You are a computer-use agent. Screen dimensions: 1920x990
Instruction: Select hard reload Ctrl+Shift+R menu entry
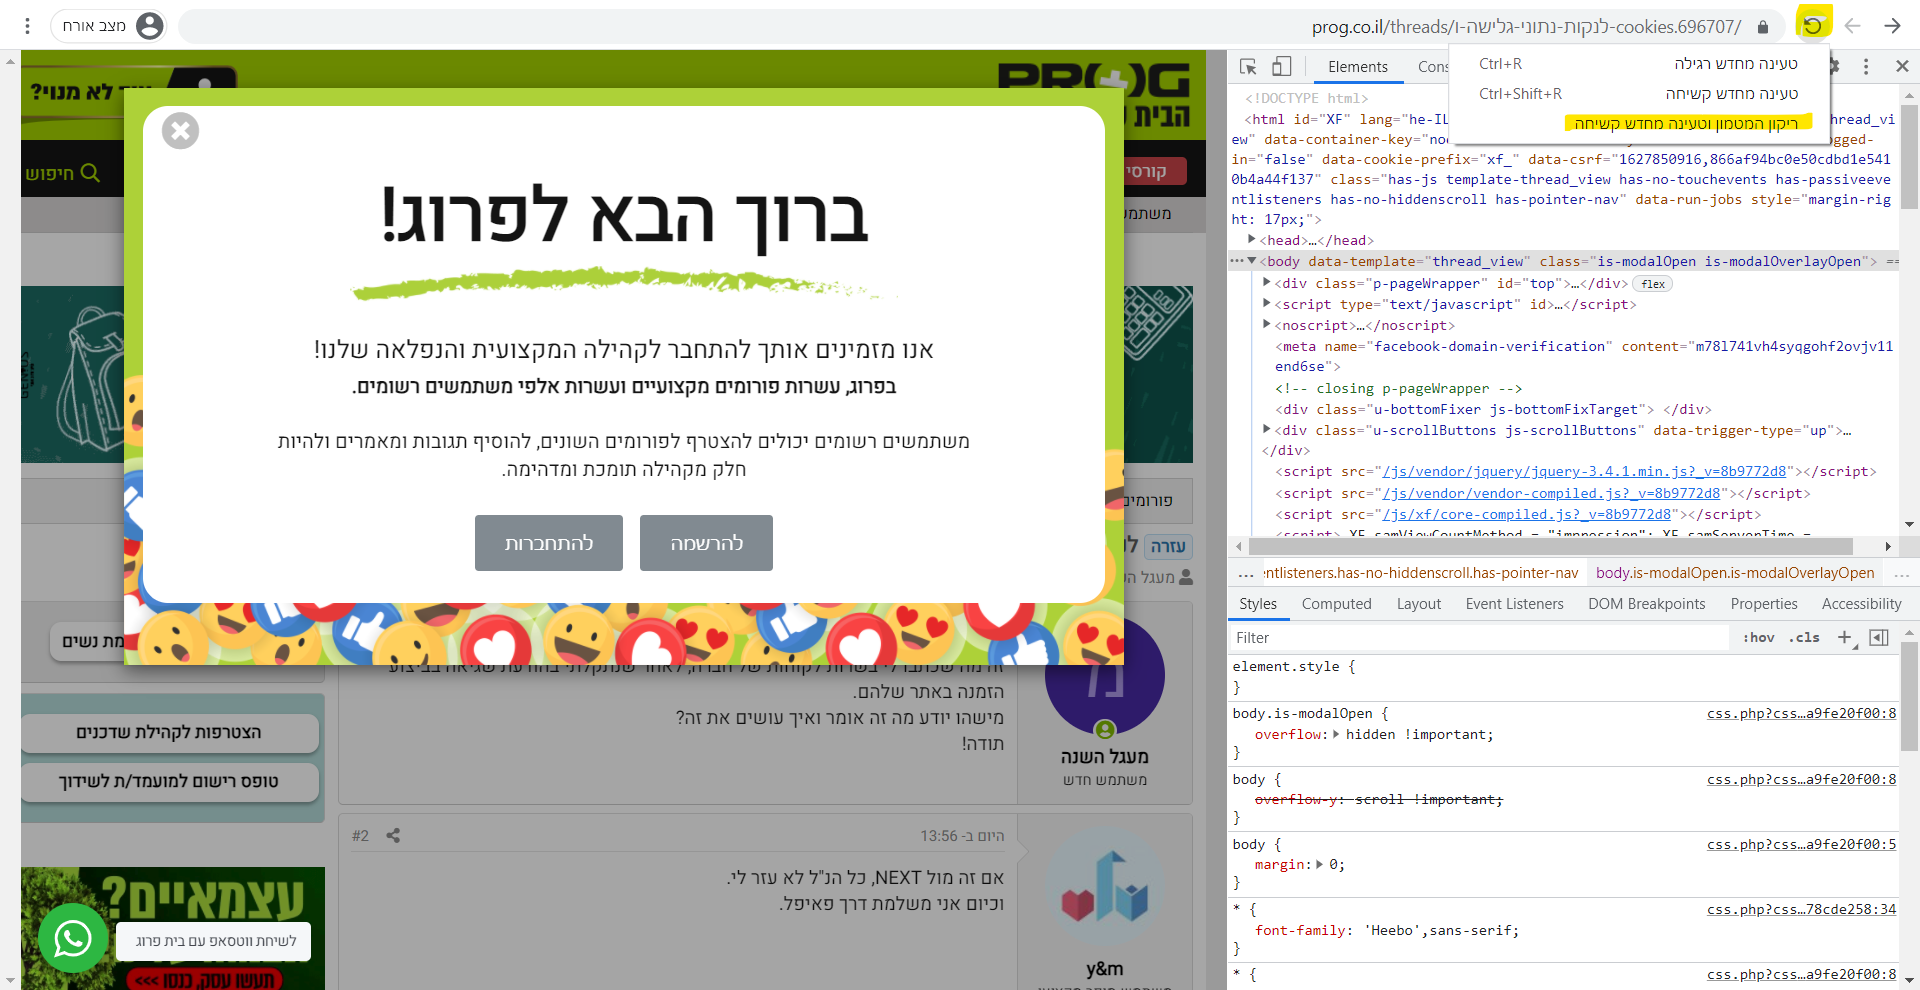click(1638, 94)
